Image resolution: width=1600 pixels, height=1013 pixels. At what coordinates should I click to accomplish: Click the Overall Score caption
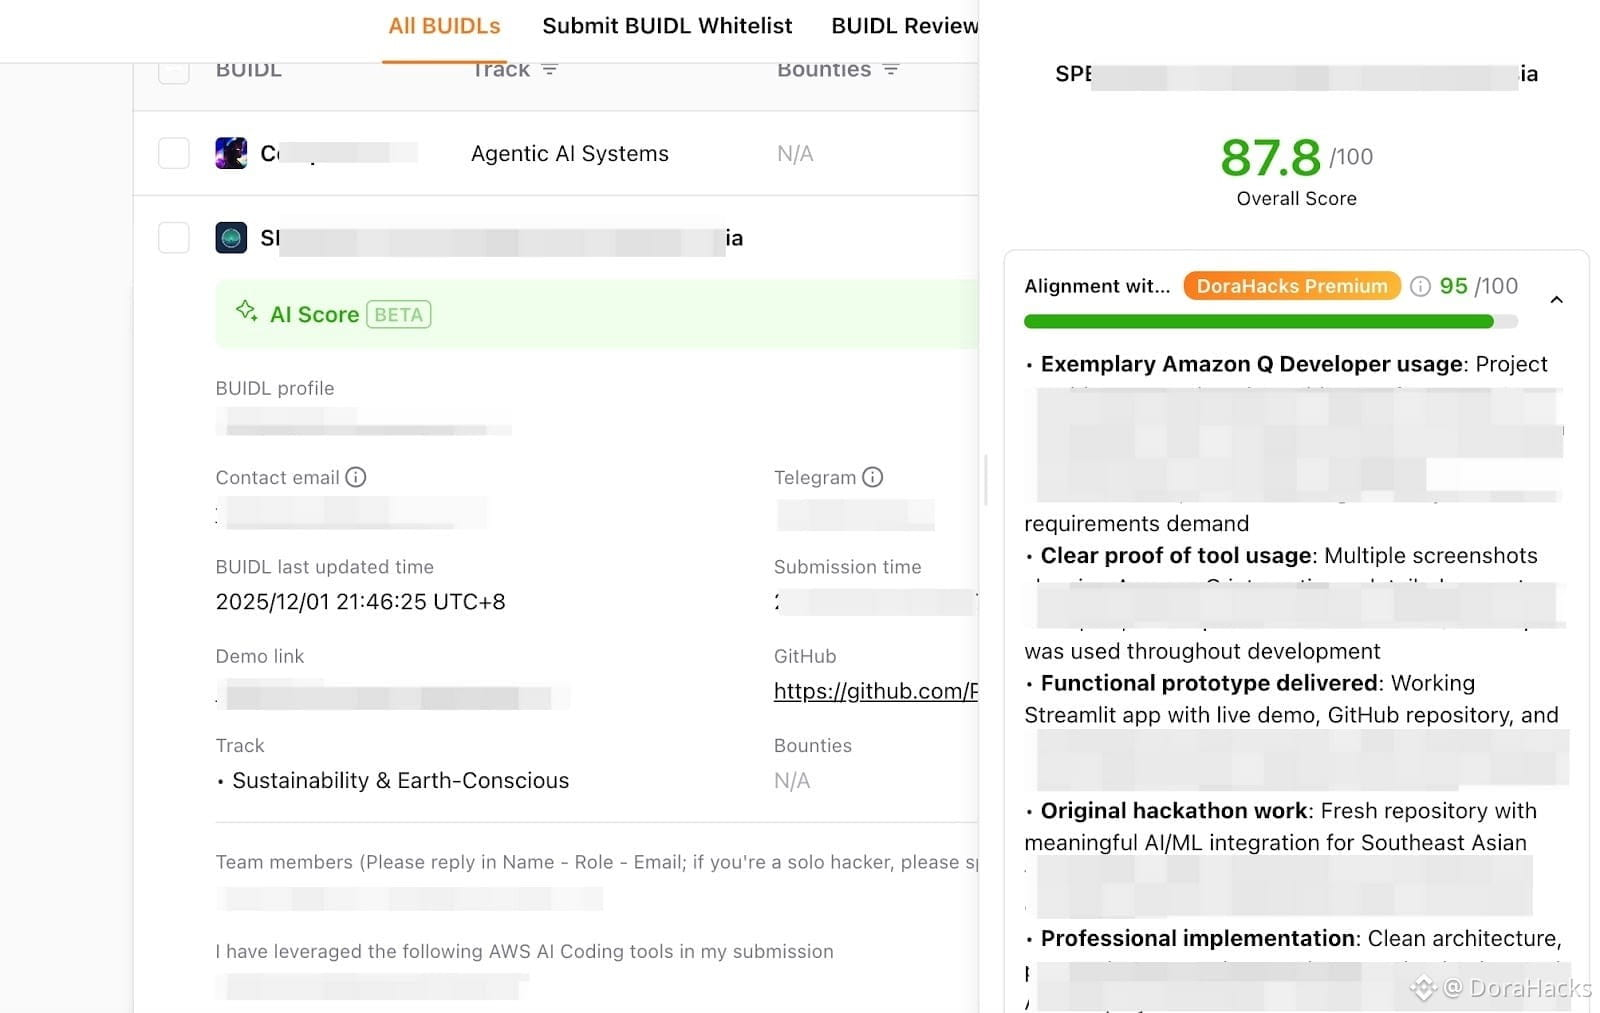click(1296, 198)
